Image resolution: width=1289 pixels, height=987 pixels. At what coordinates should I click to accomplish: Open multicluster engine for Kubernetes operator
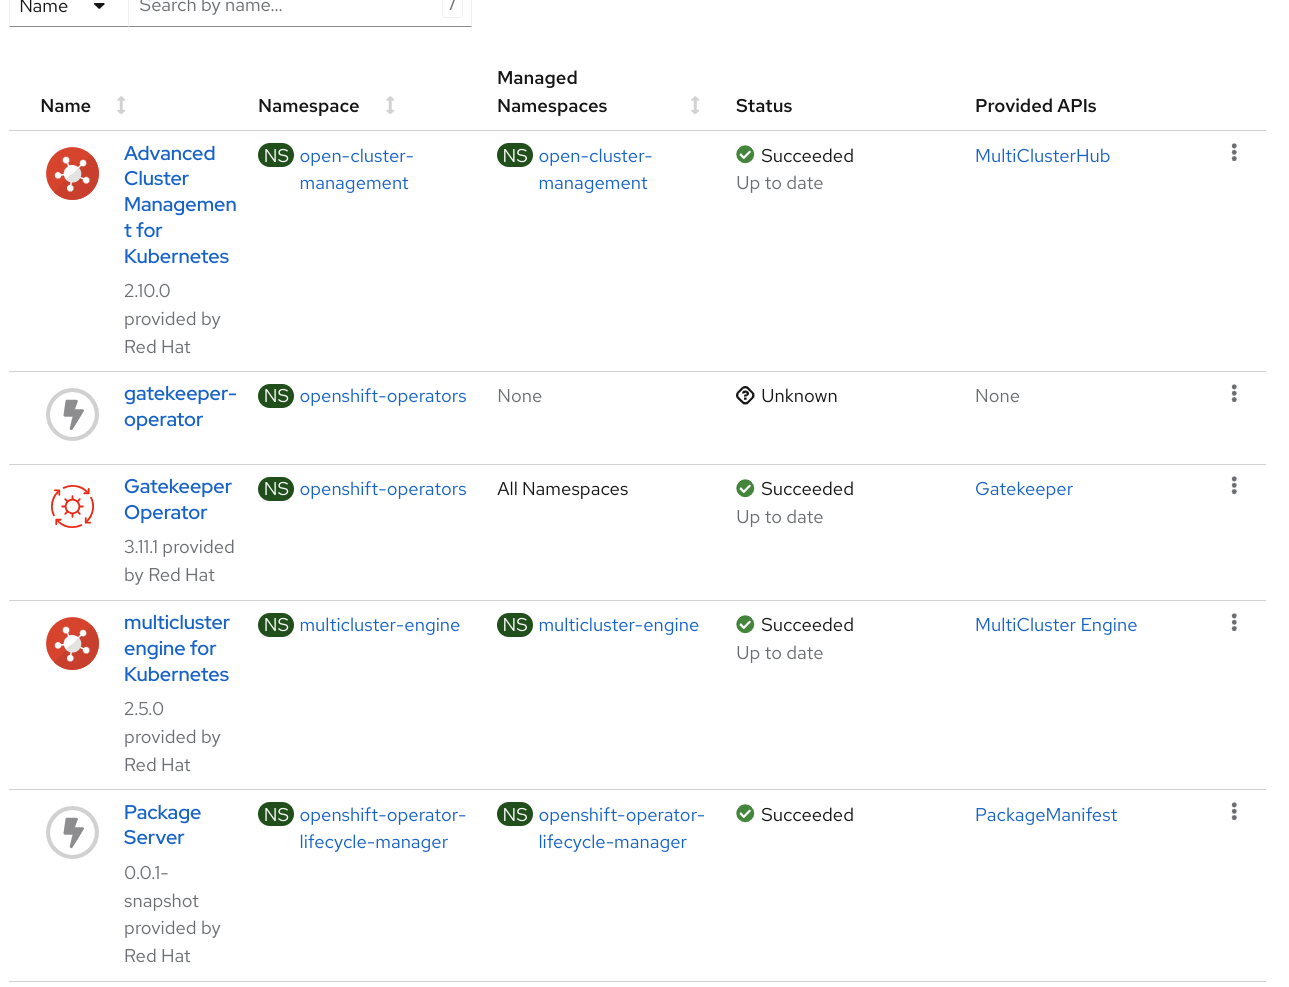click(176, 648)
